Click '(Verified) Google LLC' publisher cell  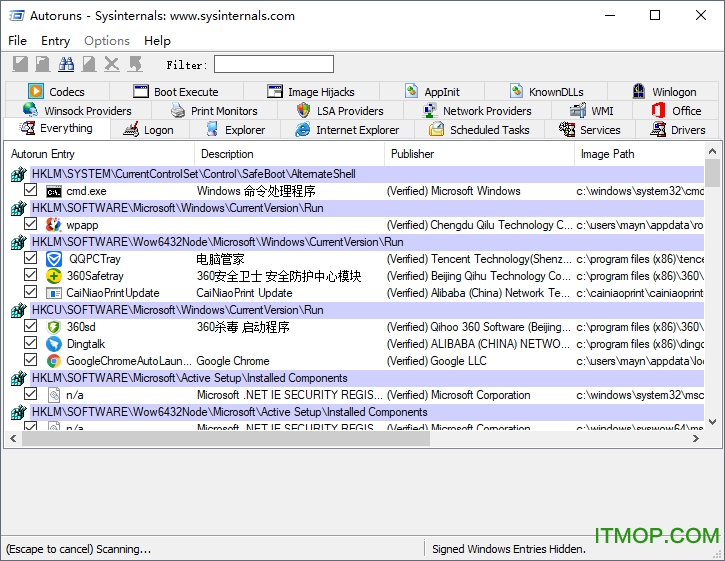[436, 361]
